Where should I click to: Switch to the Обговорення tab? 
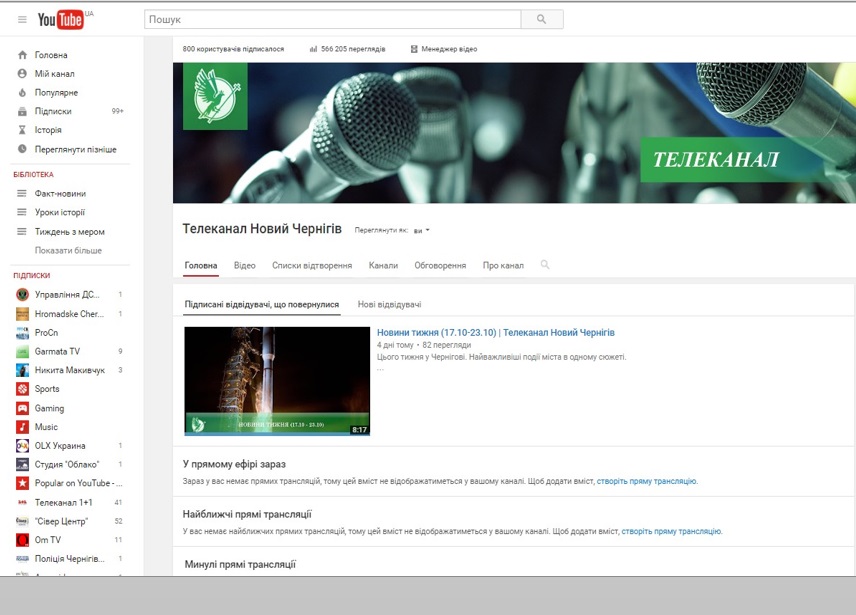click(440, 266)
